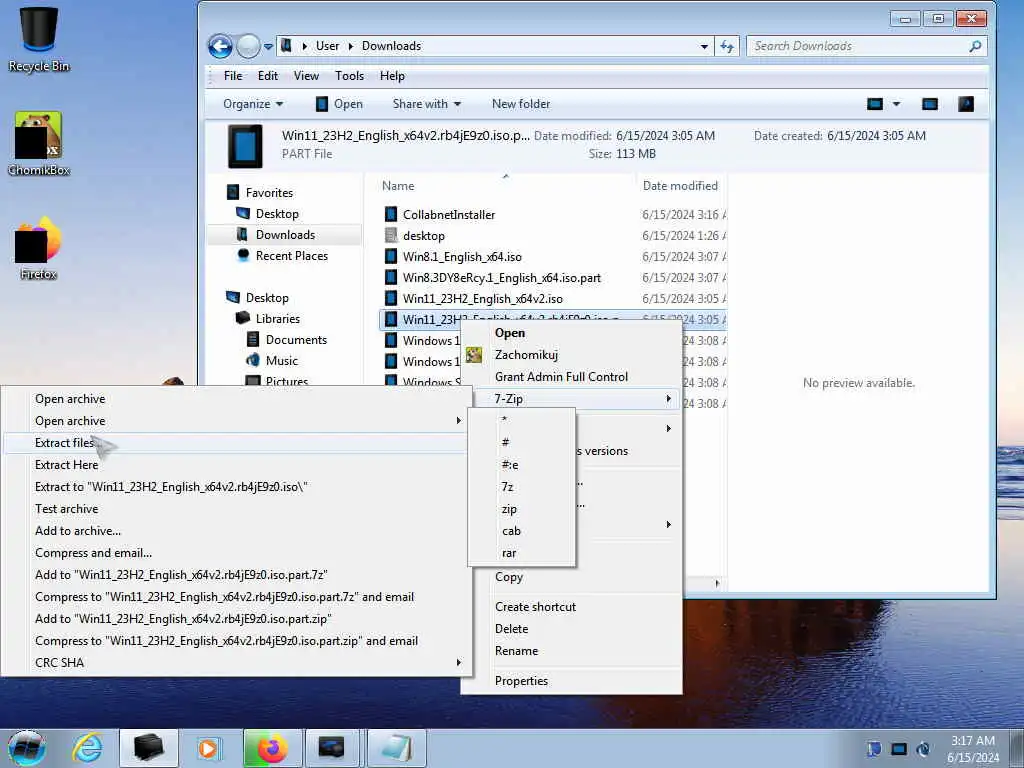
Task: Open the View menu
Action: tap(306, 76)
